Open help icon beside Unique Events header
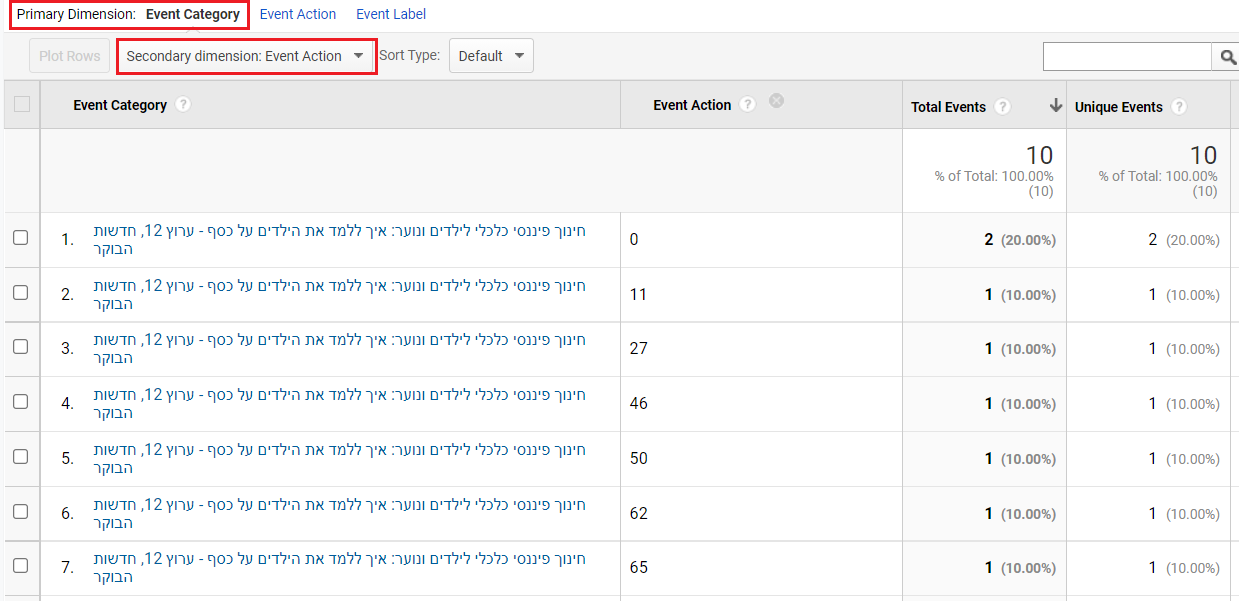 (1178, 107)
